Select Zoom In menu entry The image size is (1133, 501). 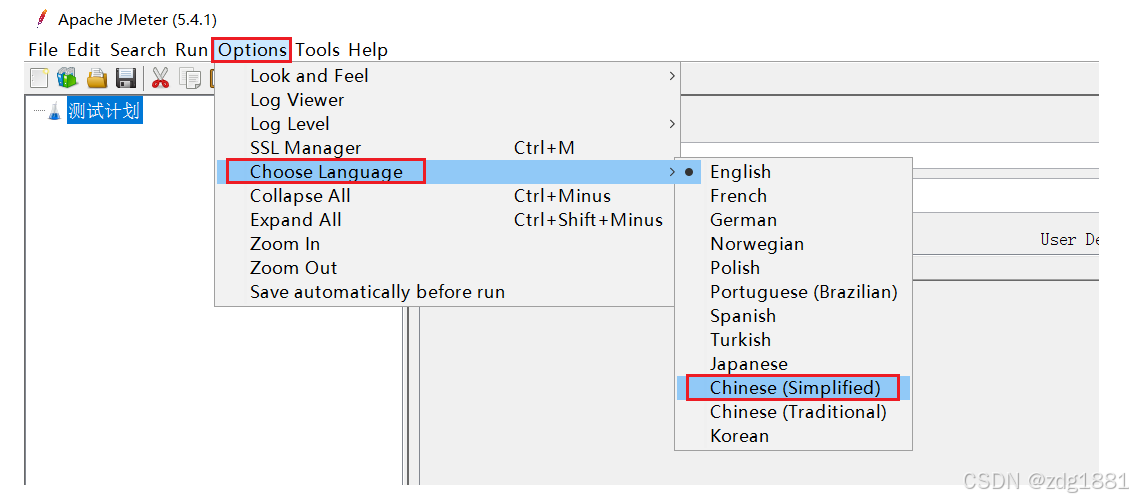[x=448, y=244]
